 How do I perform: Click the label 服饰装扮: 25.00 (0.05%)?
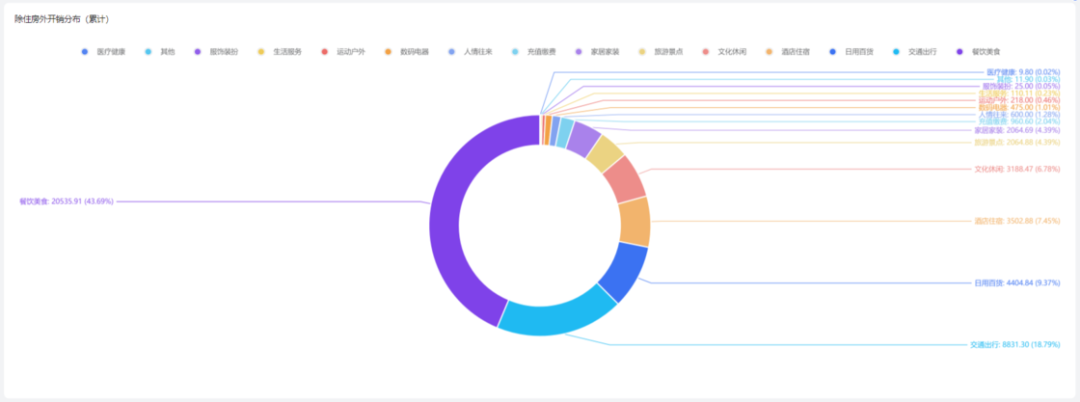click(1021, 87)
